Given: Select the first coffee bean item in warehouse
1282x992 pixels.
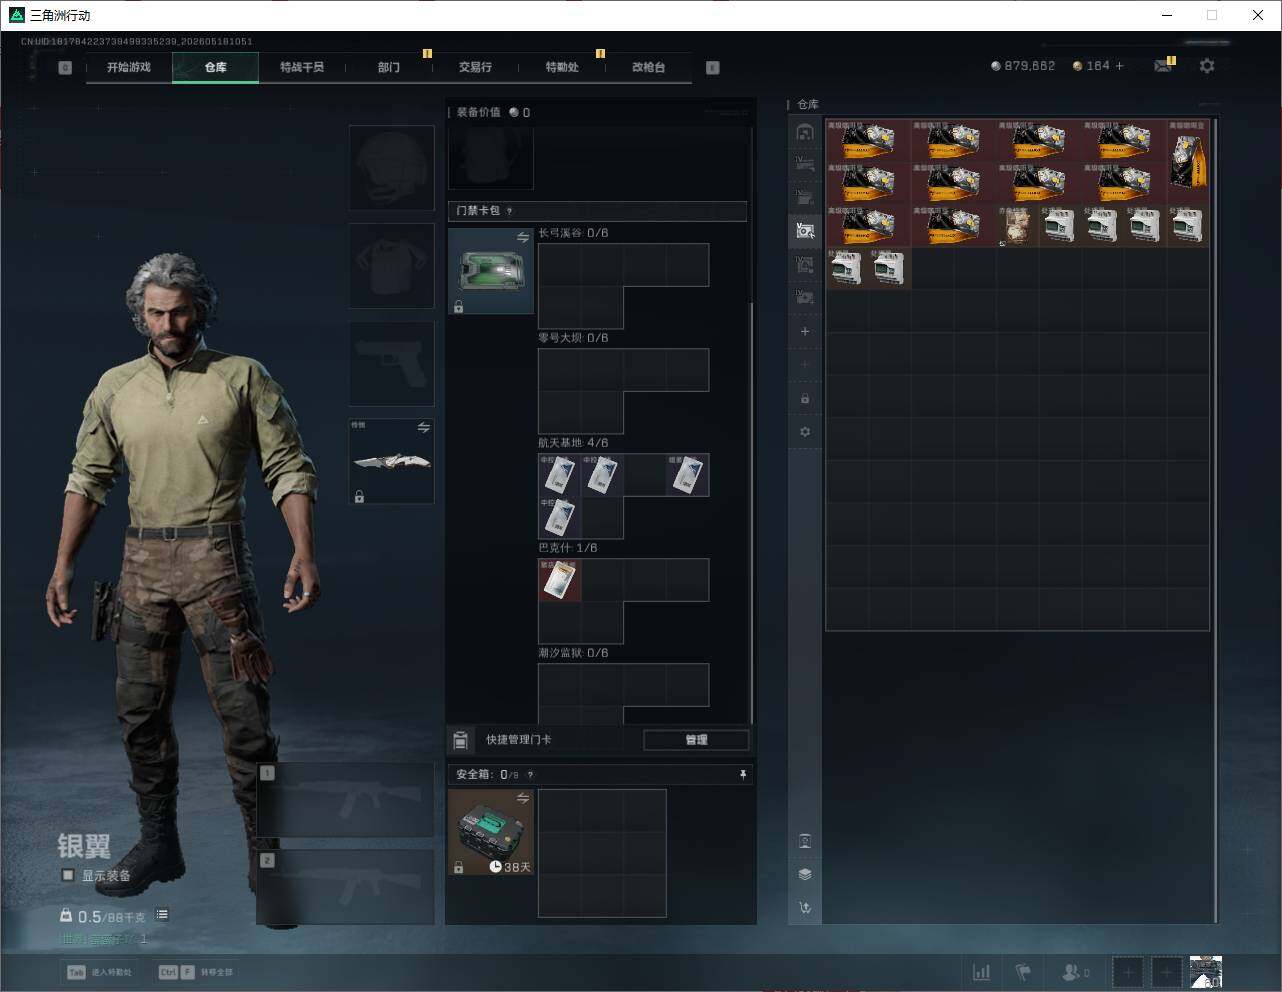Looking at the screenshot, I should (868, 140).
